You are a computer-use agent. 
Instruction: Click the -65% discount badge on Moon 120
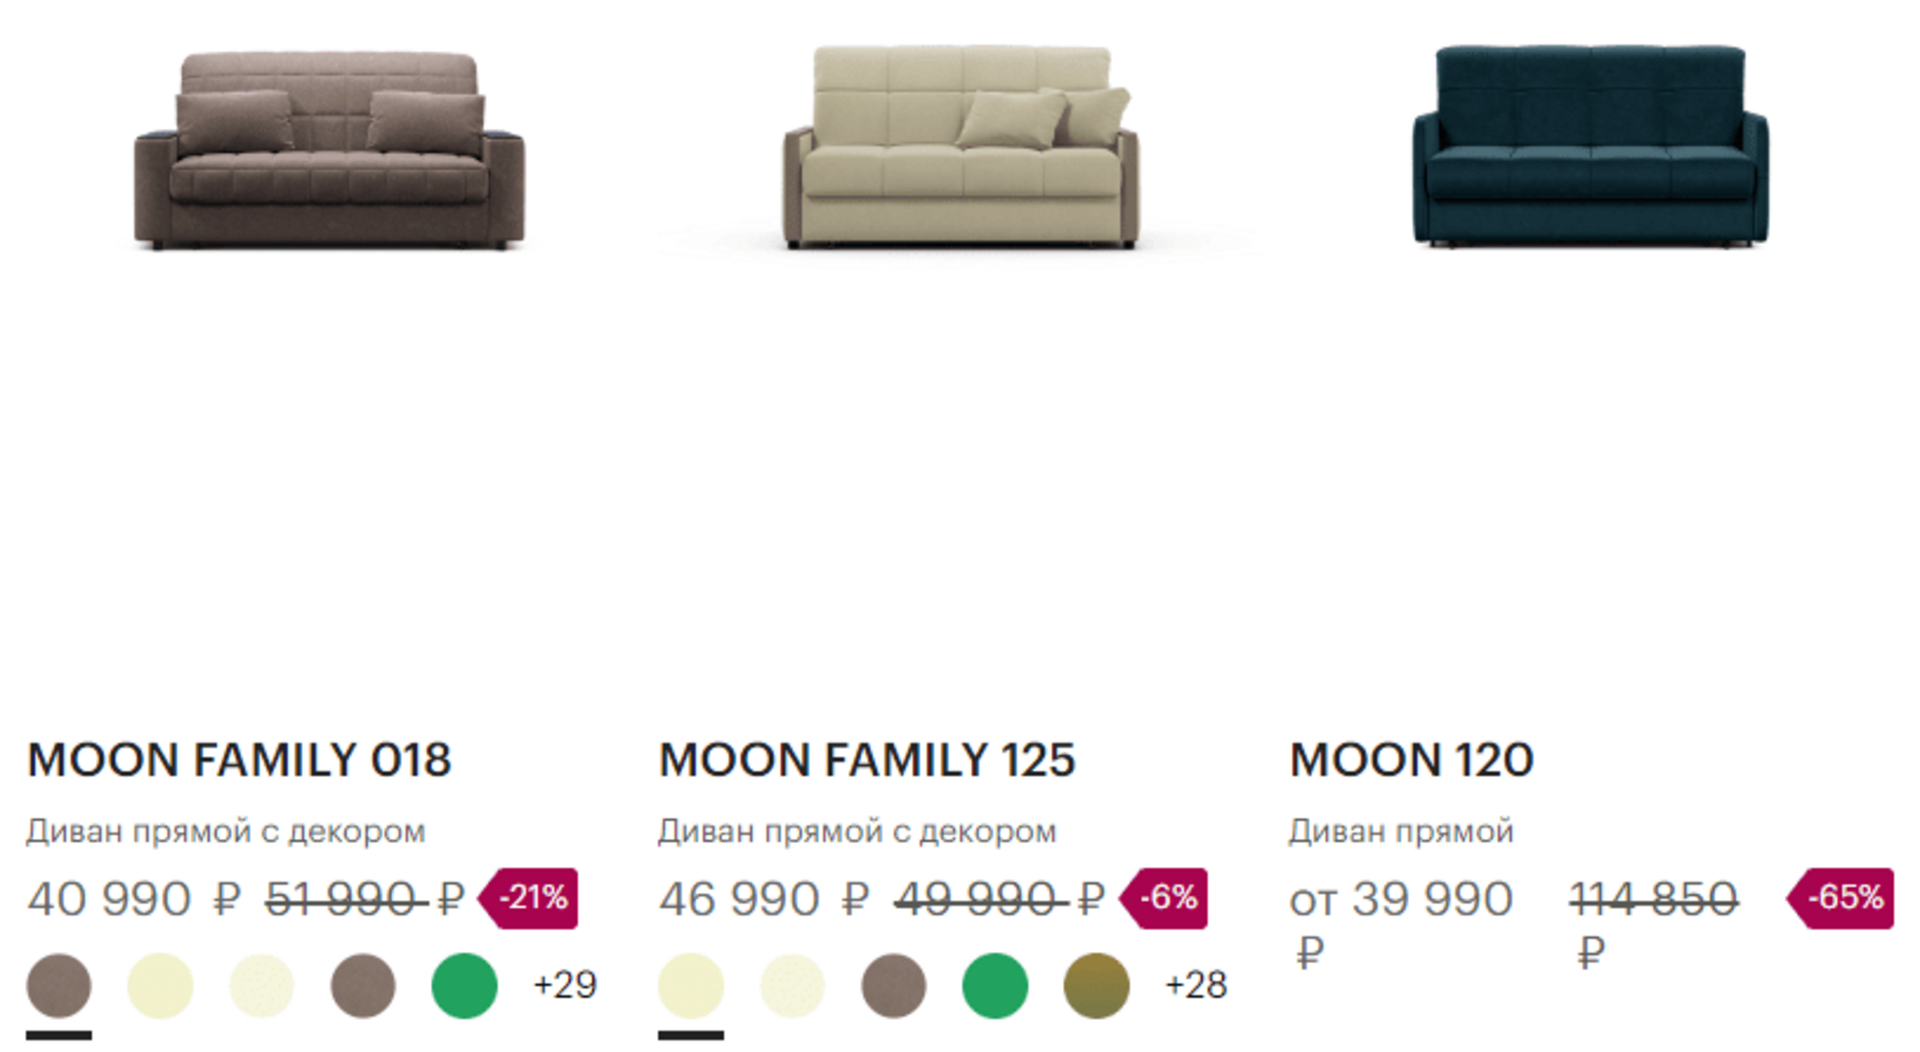pyautogui.click(x=1843, y=898)
